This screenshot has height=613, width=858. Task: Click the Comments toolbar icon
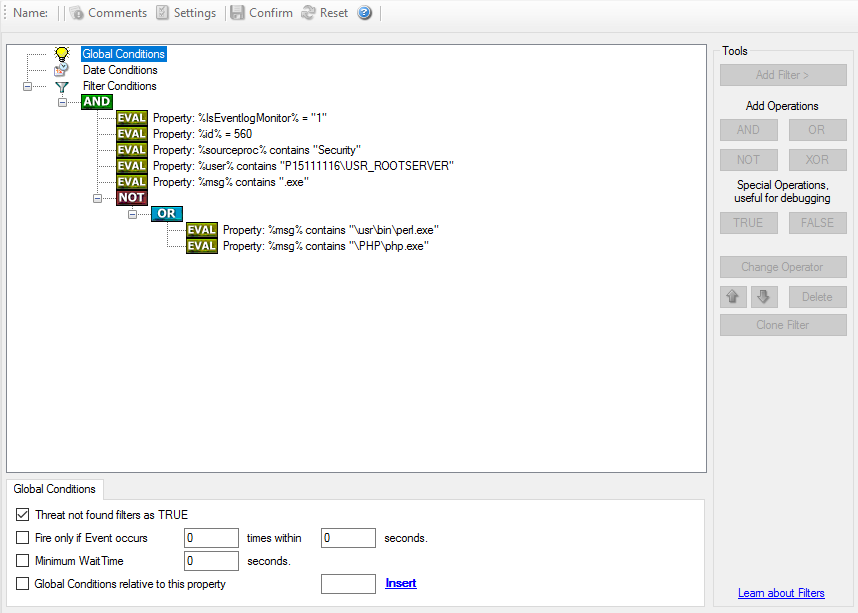[77, 13]
